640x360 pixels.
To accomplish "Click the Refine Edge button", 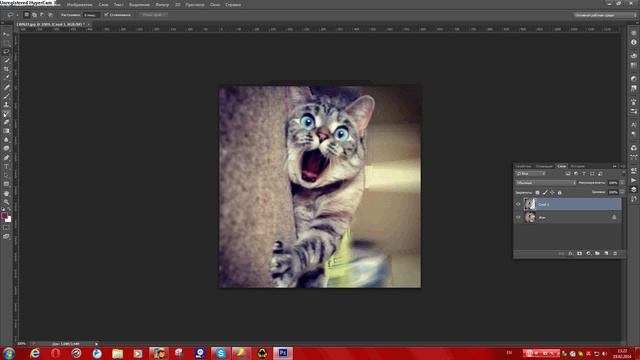I will 153,15.
